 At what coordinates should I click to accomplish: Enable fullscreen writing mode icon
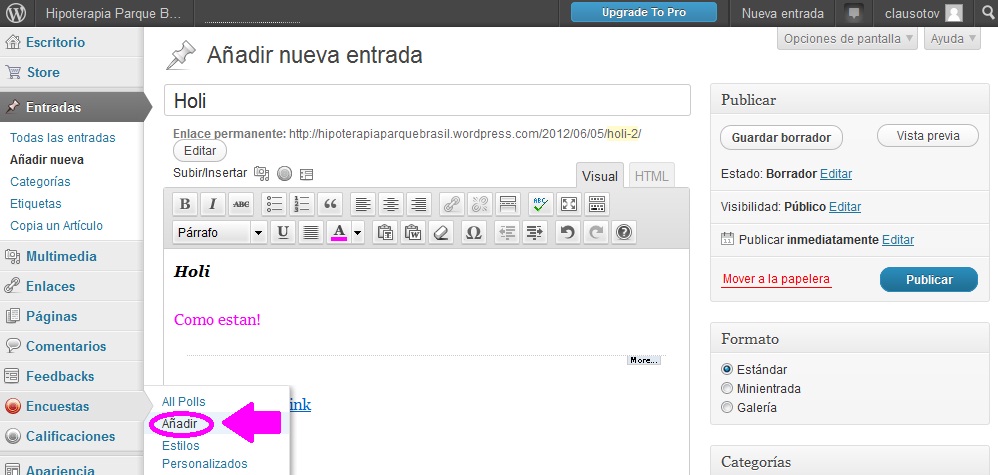(568, 204)
